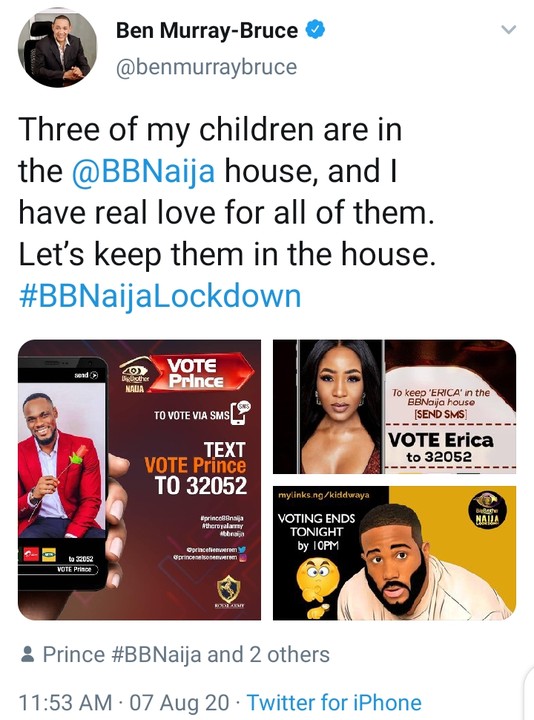Open the Ben Murray-Bruce display name
This screenshot has width=534, height=720.
(207, 30)
